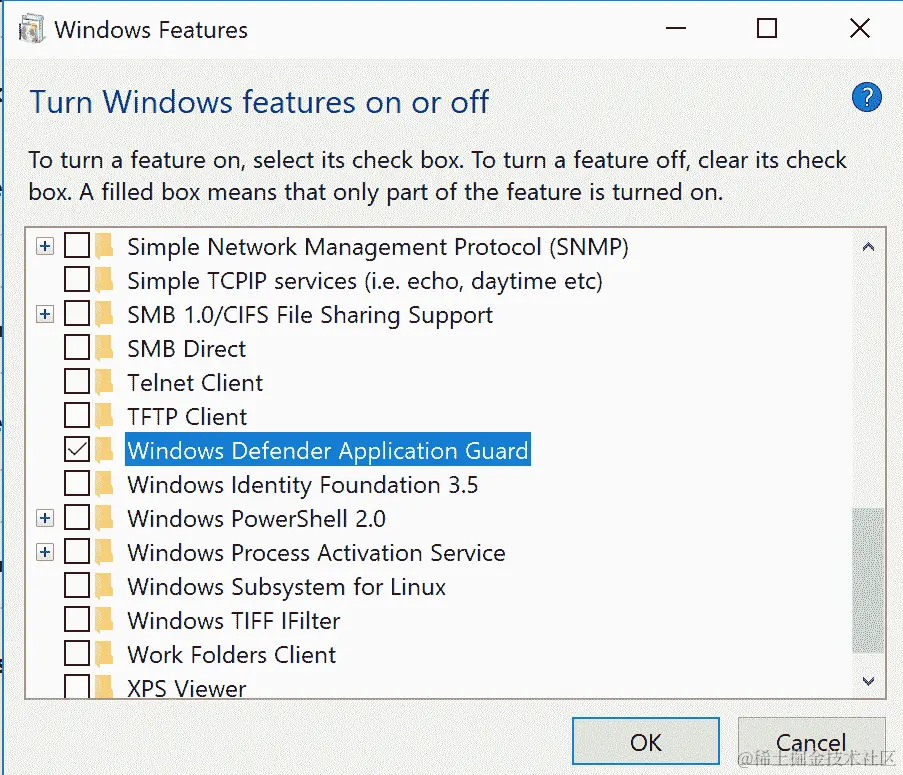
Task: Minimize the Windows Features dialog
Action: point(676,28)
